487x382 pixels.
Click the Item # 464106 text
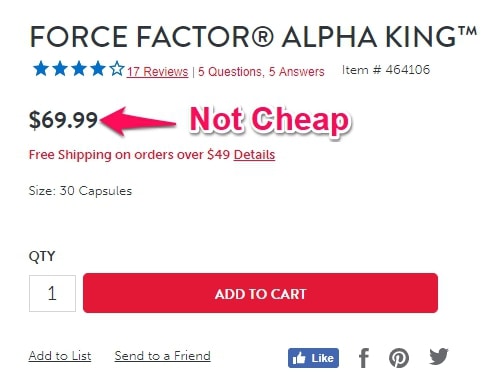pyautogui.click(x=386, y=70)
